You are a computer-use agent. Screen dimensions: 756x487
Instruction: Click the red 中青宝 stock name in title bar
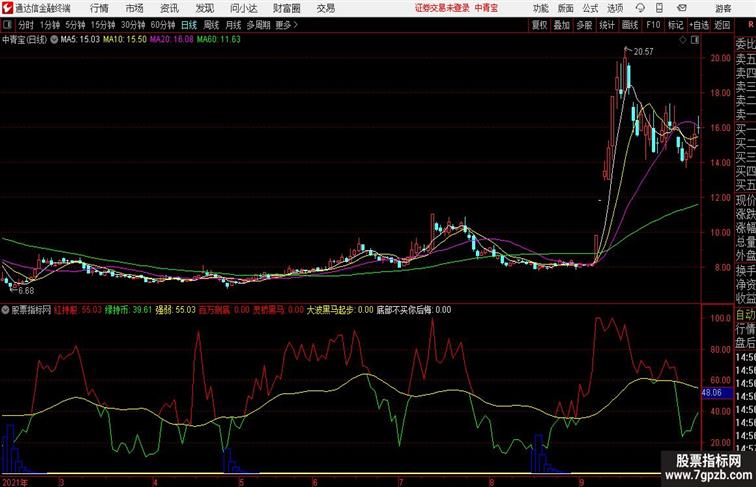tap(486, 8)
